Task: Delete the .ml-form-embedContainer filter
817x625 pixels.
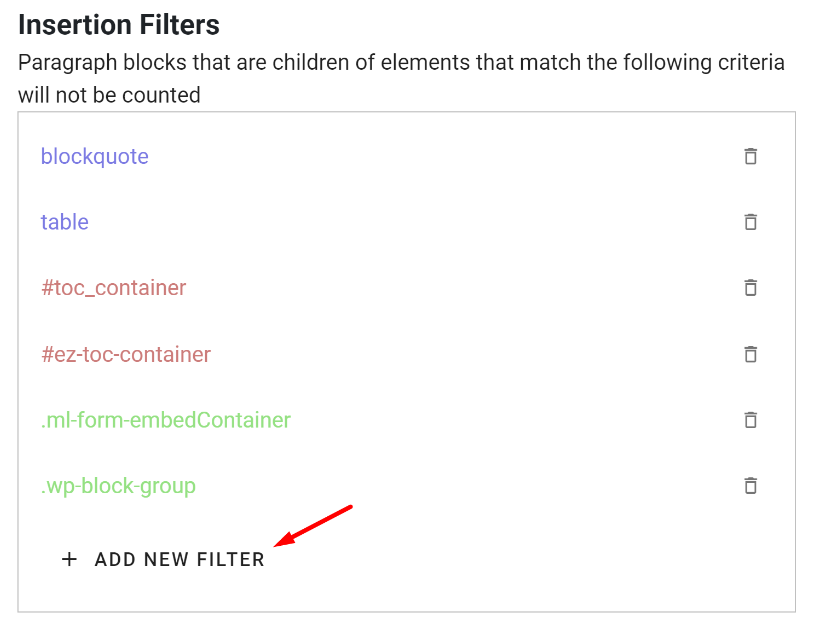Action: point(750,420)
